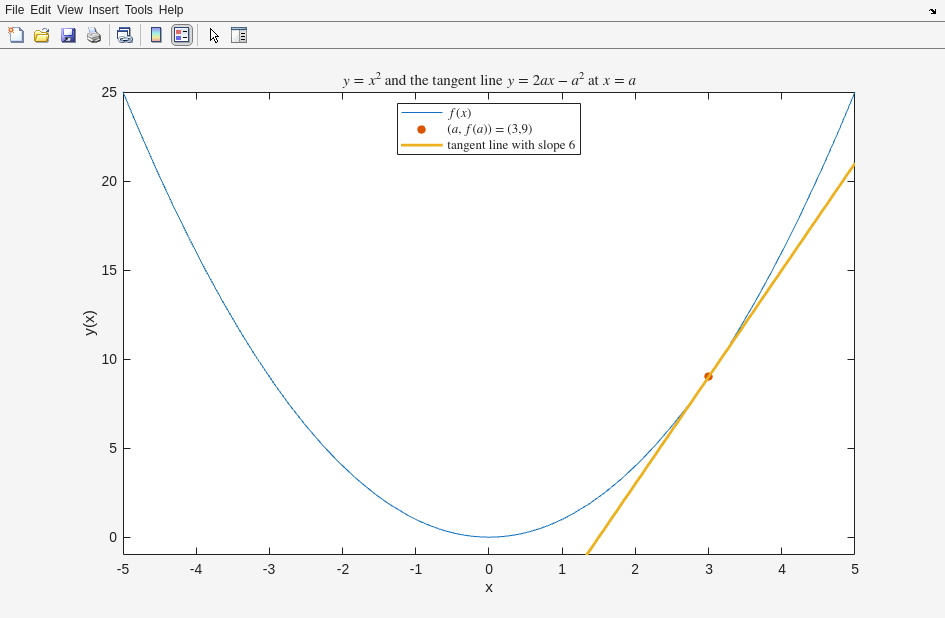
Task: Click the plot title text above the axes
Action: coord(489,80)
